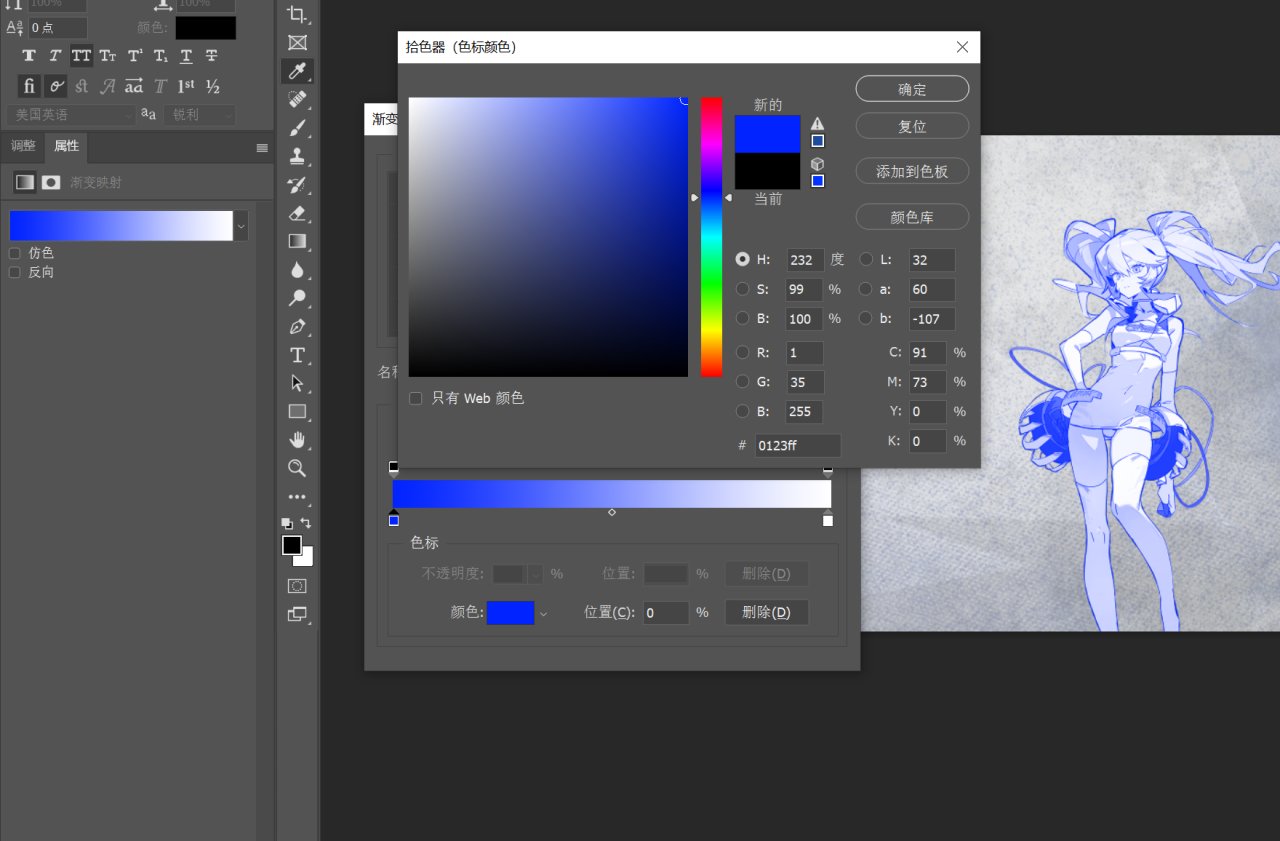Select the H hue radio button
The height and width of the screenshot is (841, 1280).
(742, 259)
